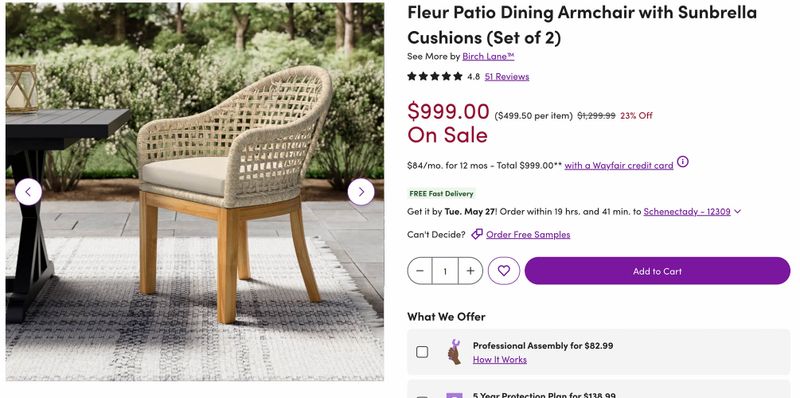
Task: Click the quantity input field
Action: coord(445,271)
